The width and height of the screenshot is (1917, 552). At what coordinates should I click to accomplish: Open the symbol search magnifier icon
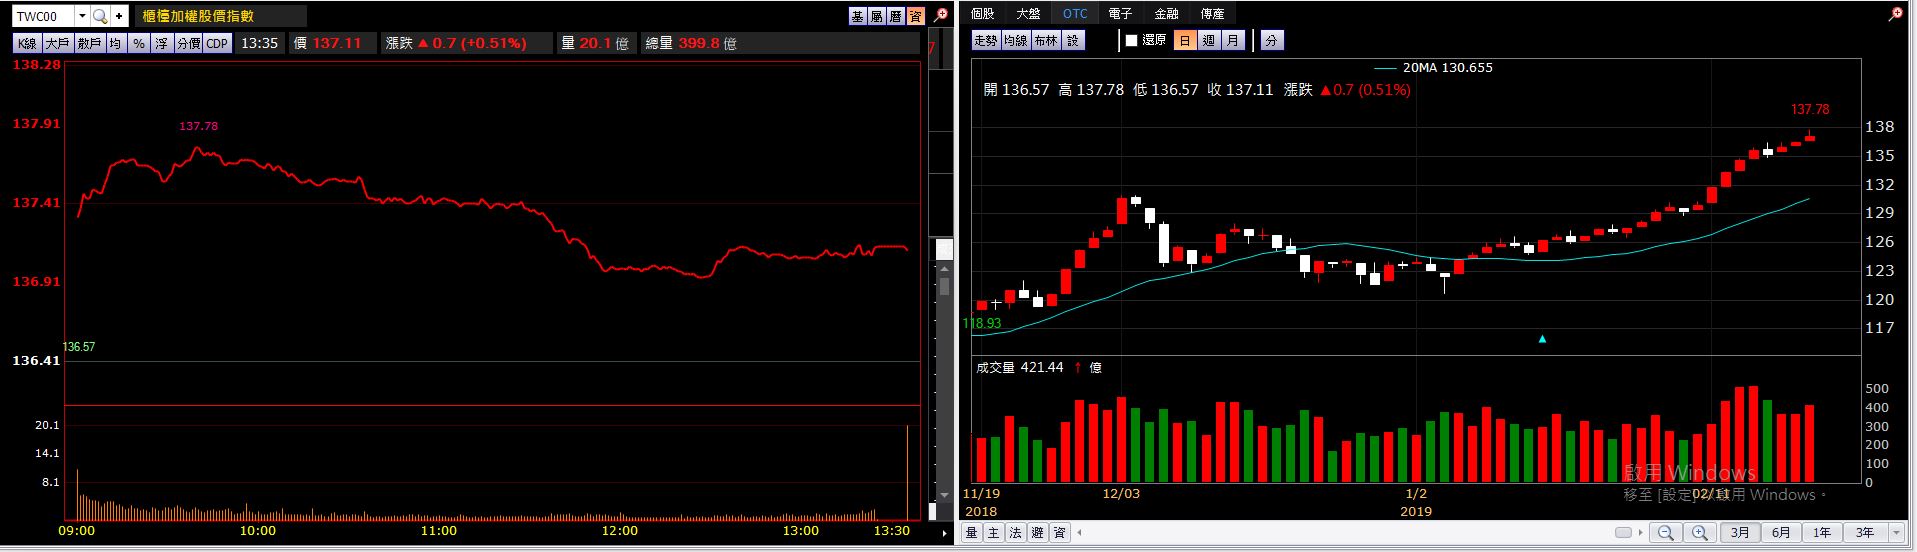click(x=99, y=16)
